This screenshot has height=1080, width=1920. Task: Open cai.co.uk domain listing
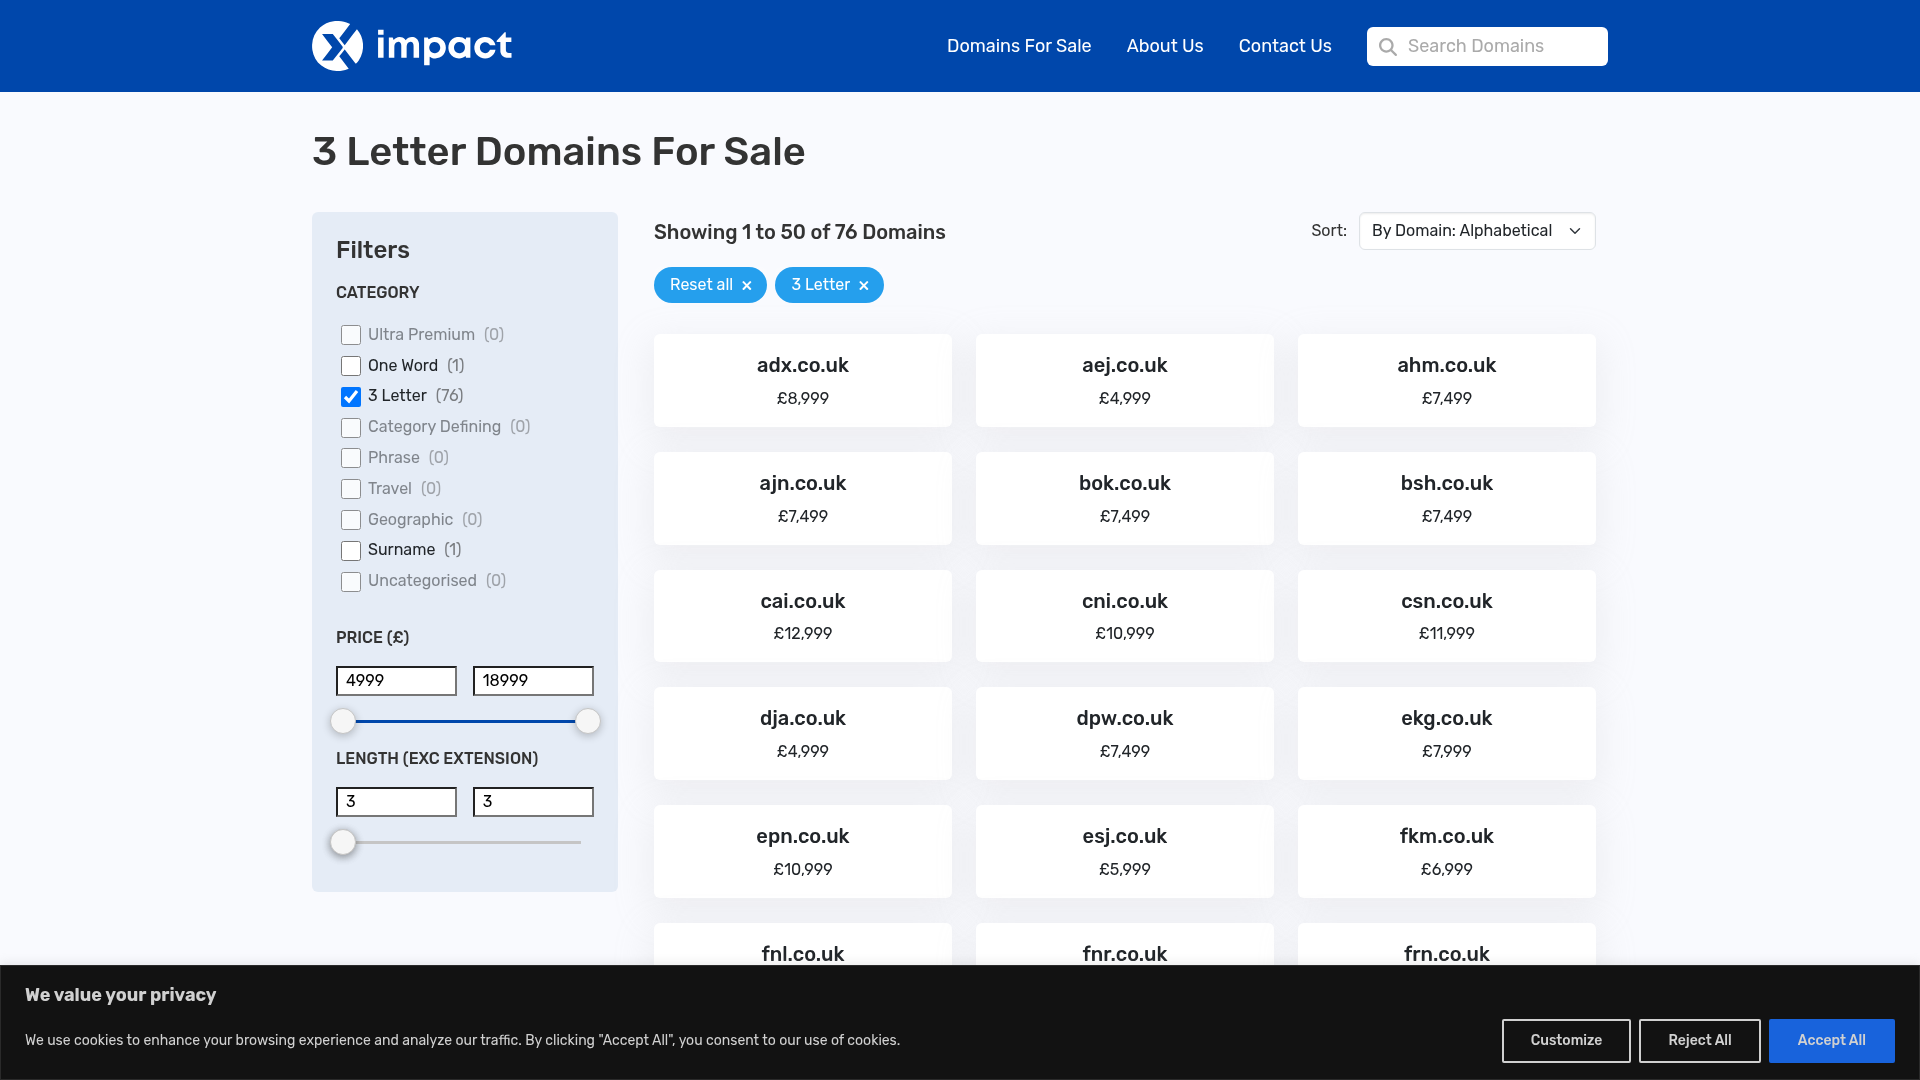pyautogui.click(x=803, y=616)
